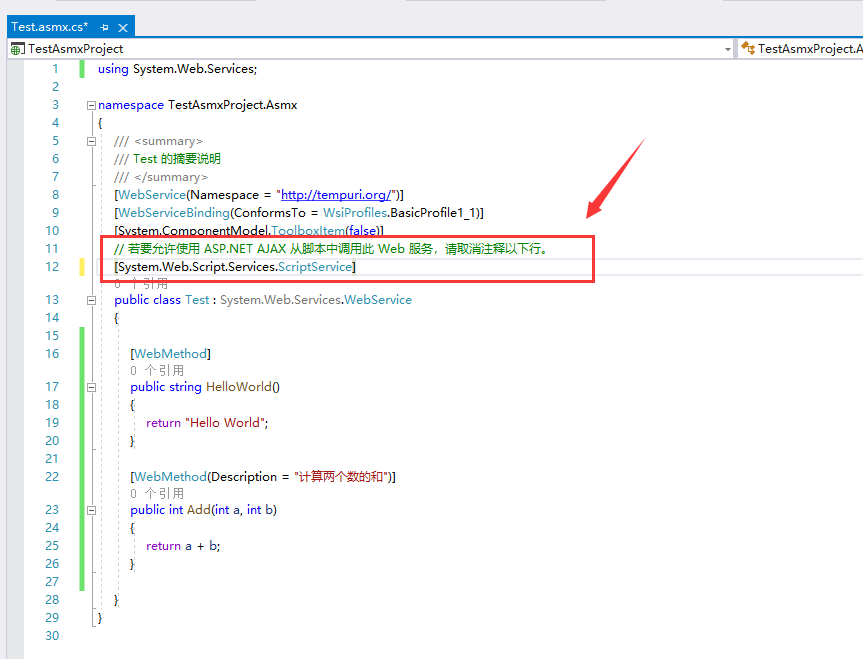Viewport: 863px width, 659px height.
Task: Click line number 30 in the margin
Action: [x=52, y=636]
